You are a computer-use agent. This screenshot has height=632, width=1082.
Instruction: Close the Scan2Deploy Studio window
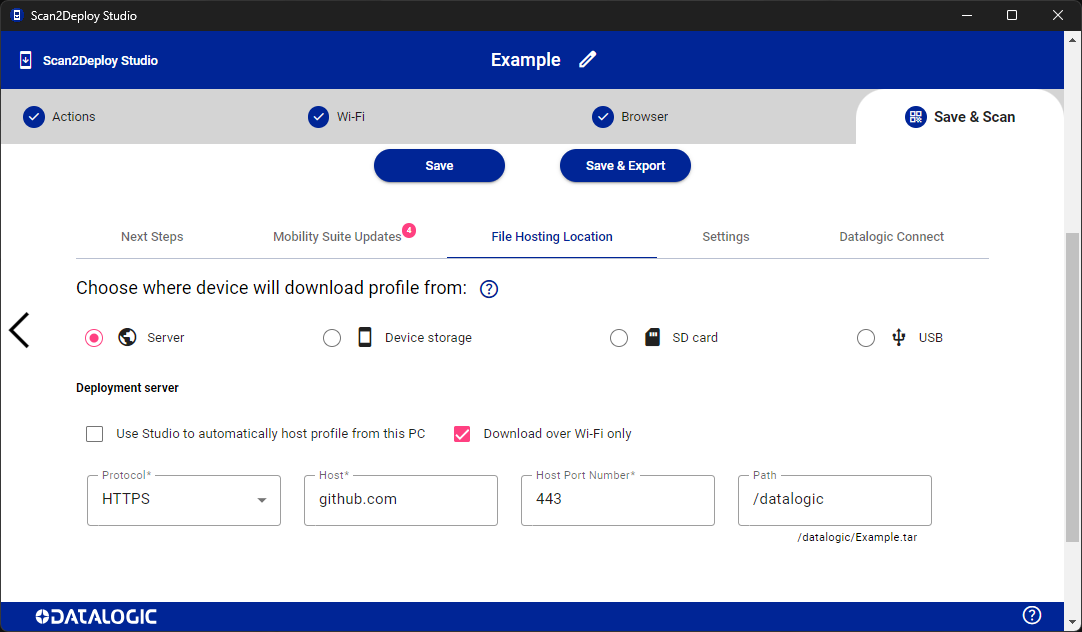coord(1057,15)
